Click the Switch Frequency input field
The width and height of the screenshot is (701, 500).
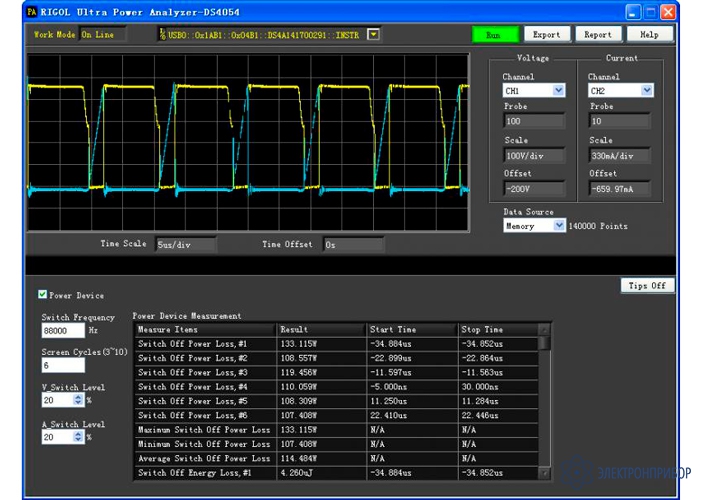click(x=63, y=330)
